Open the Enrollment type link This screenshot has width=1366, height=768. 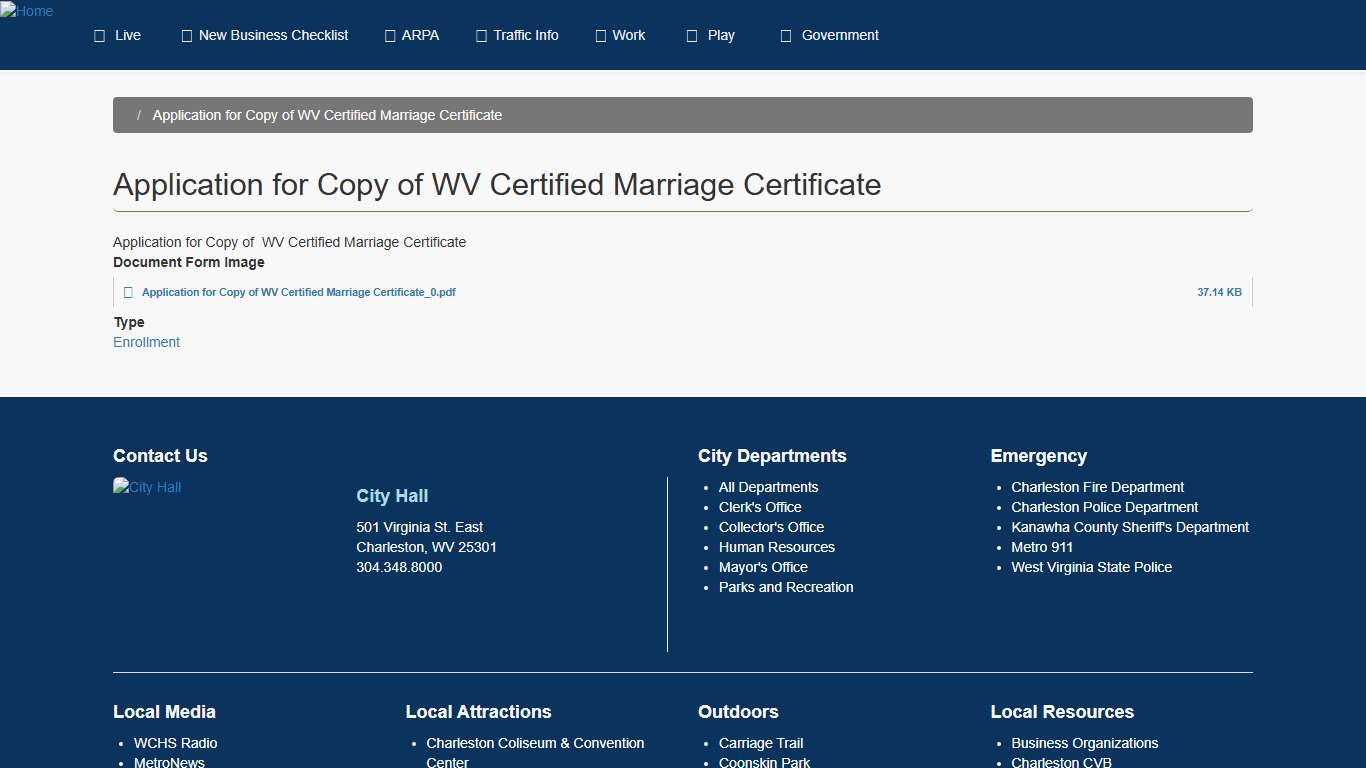point(146,342)
